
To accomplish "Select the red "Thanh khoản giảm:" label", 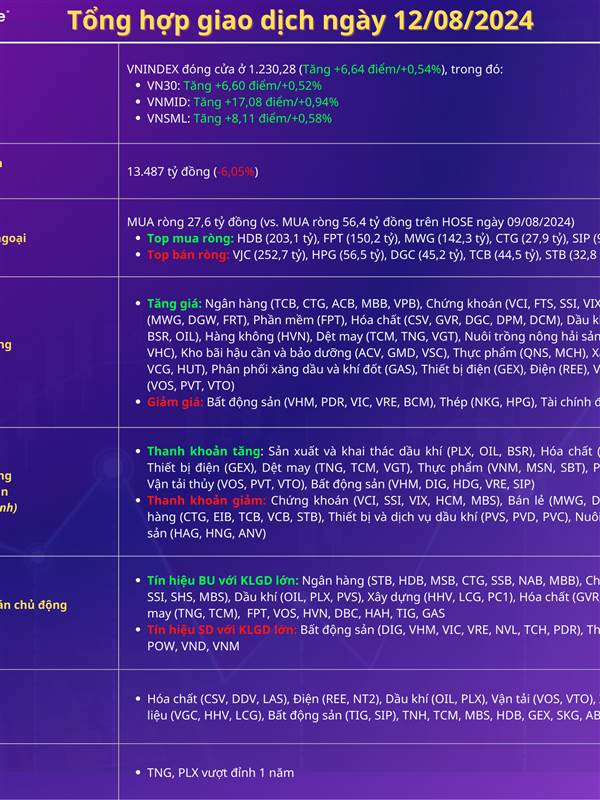I will click(207, 500).
